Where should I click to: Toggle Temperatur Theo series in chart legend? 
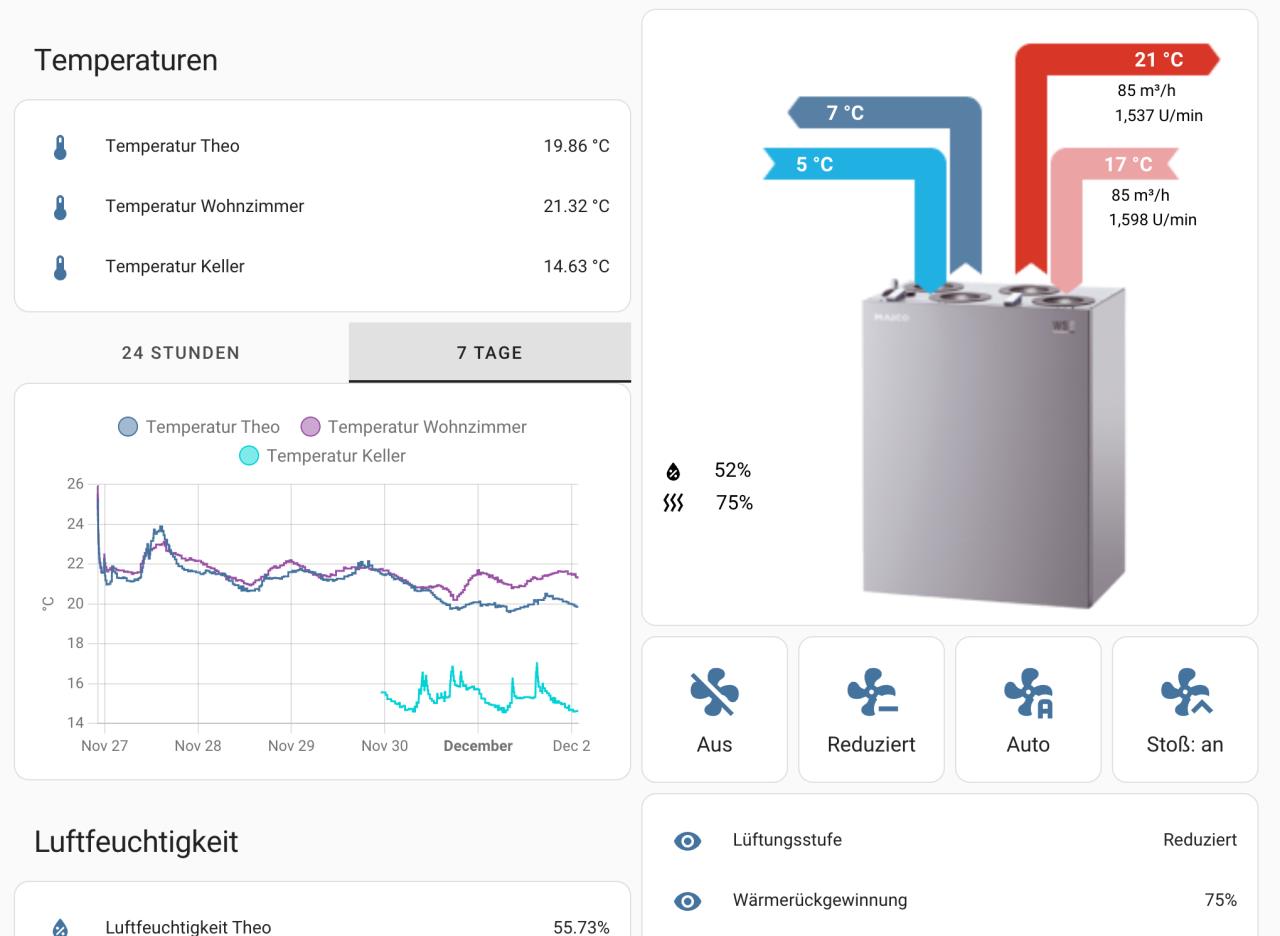coord(199,427)
